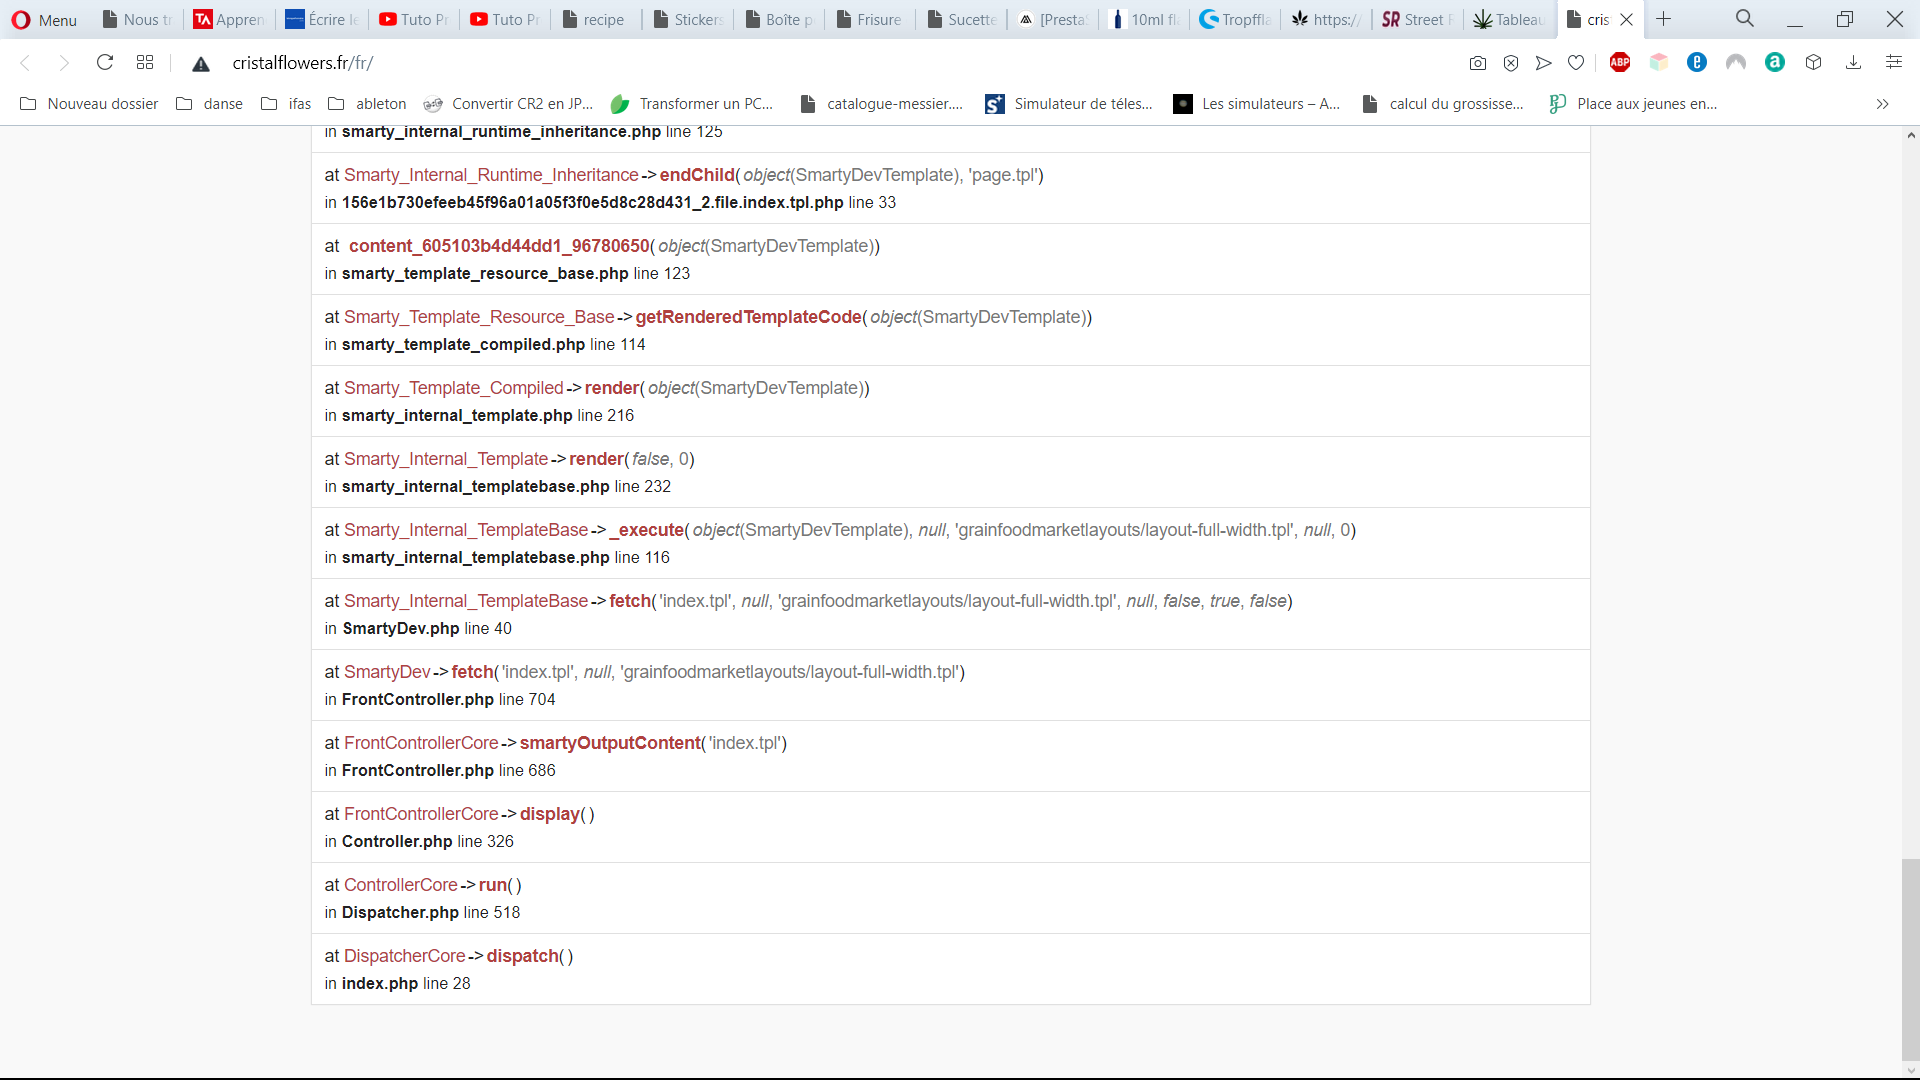The height and width of the screenshot is (1080, 1920).
Task: Expand the hidden bookmarks chevron
Action: coord(1882,104)
